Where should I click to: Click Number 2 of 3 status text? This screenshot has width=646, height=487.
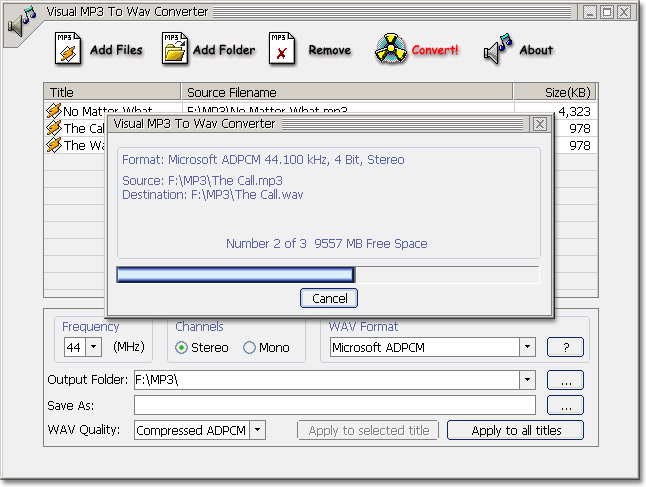click(266, 244)
